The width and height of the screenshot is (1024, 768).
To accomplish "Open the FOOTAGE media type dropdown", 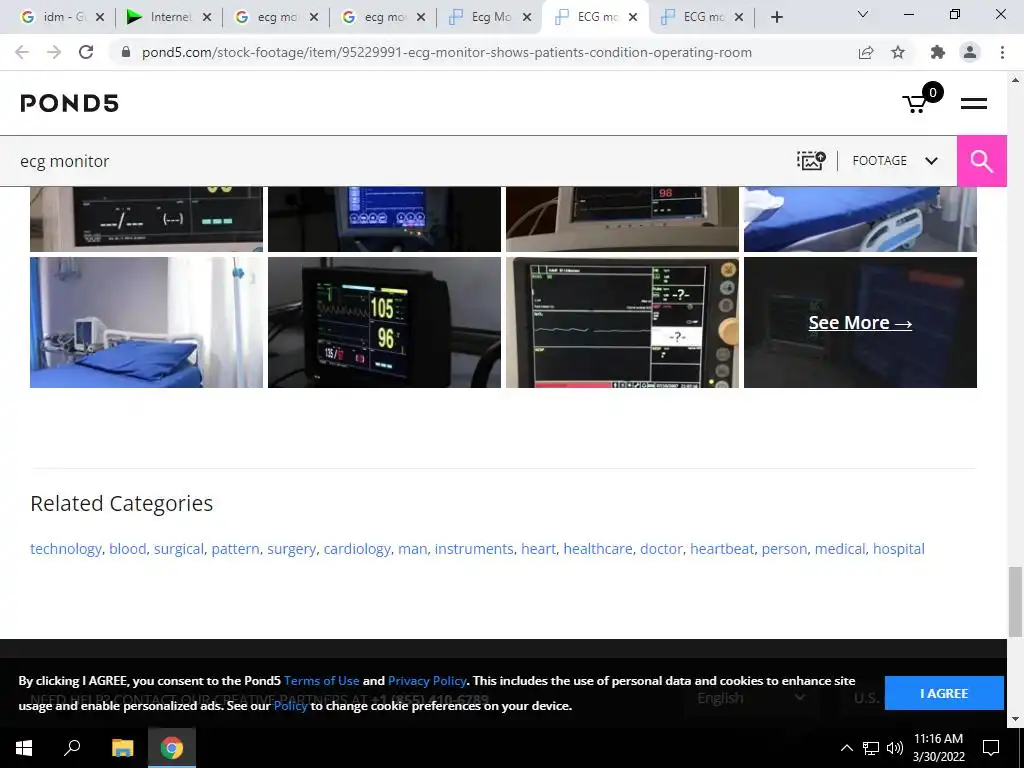I will coord(895,161).
